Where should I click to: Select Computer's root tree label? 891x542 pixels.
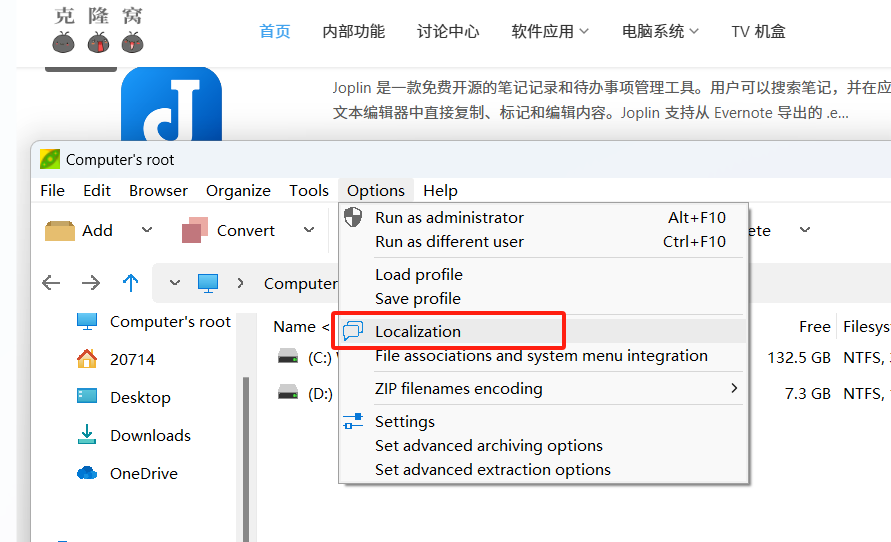(170, 322)
